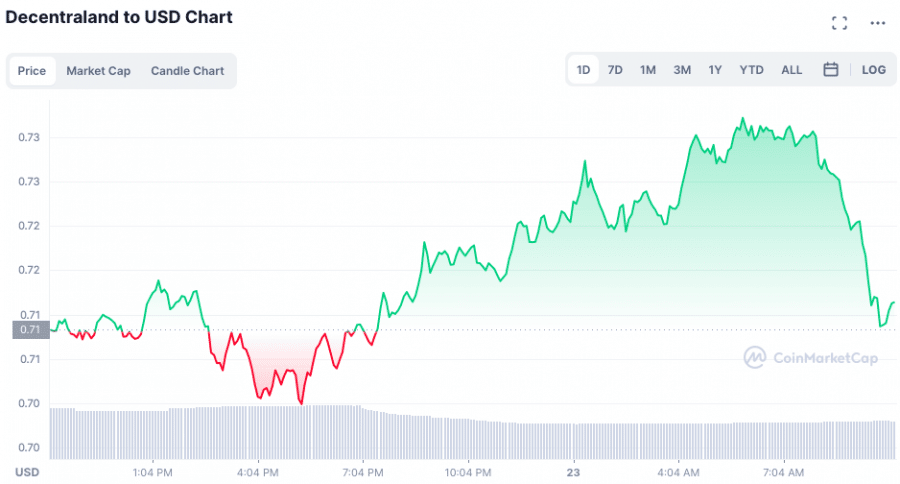Viewport: 900px width, 484px height.
Task: Click the CoinMarketCap watermark logo
Action: click(x=811, y=357)
